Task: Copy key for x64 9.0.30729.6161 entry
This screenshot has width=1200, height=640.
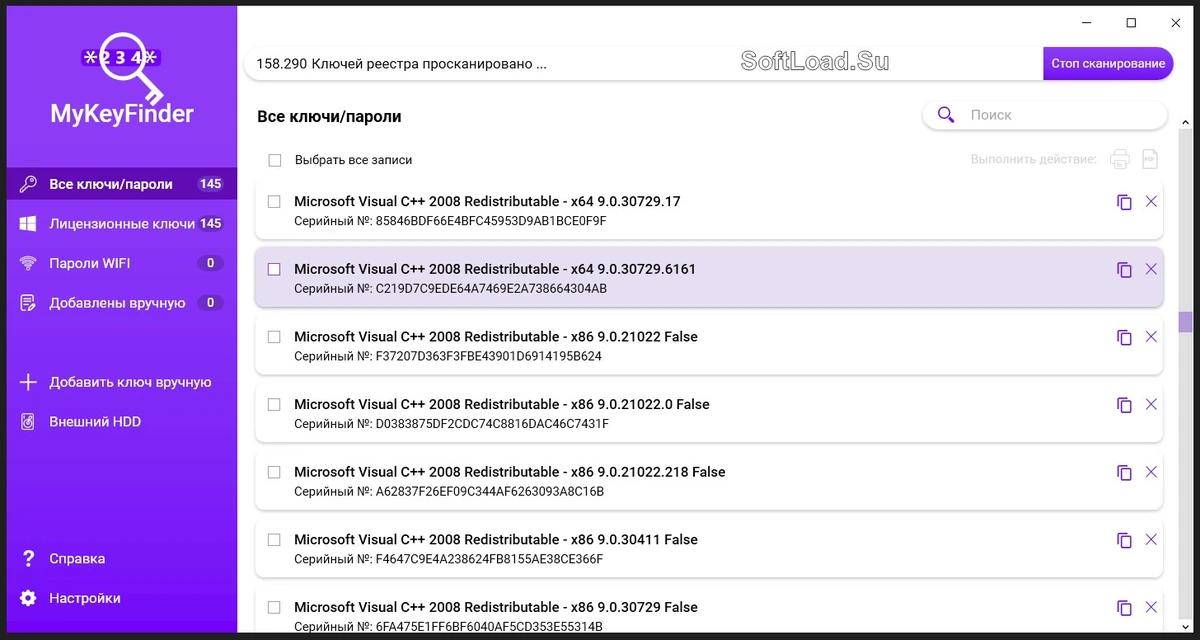Action: [x=1124, y=269]
